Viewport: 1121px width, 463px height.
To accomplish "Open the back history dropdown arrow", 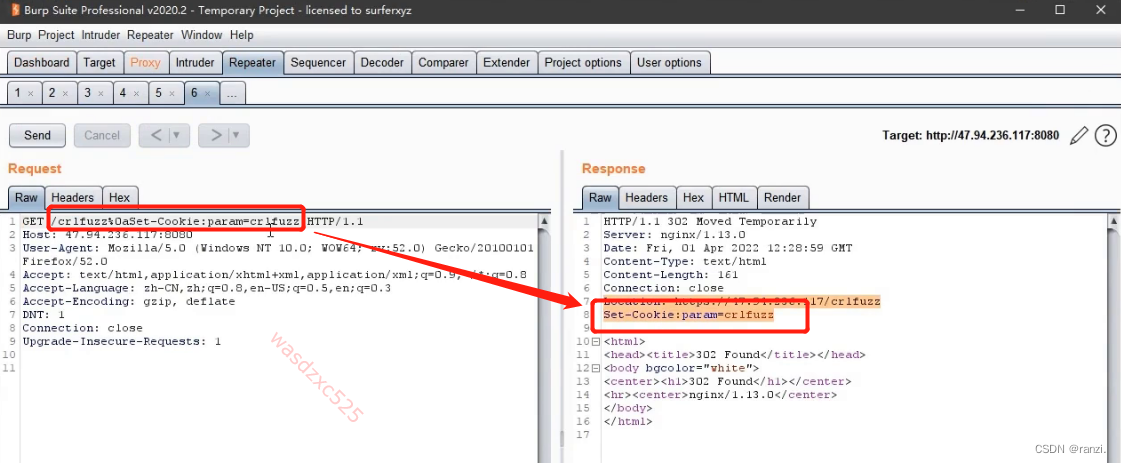I will pos(177,135).
